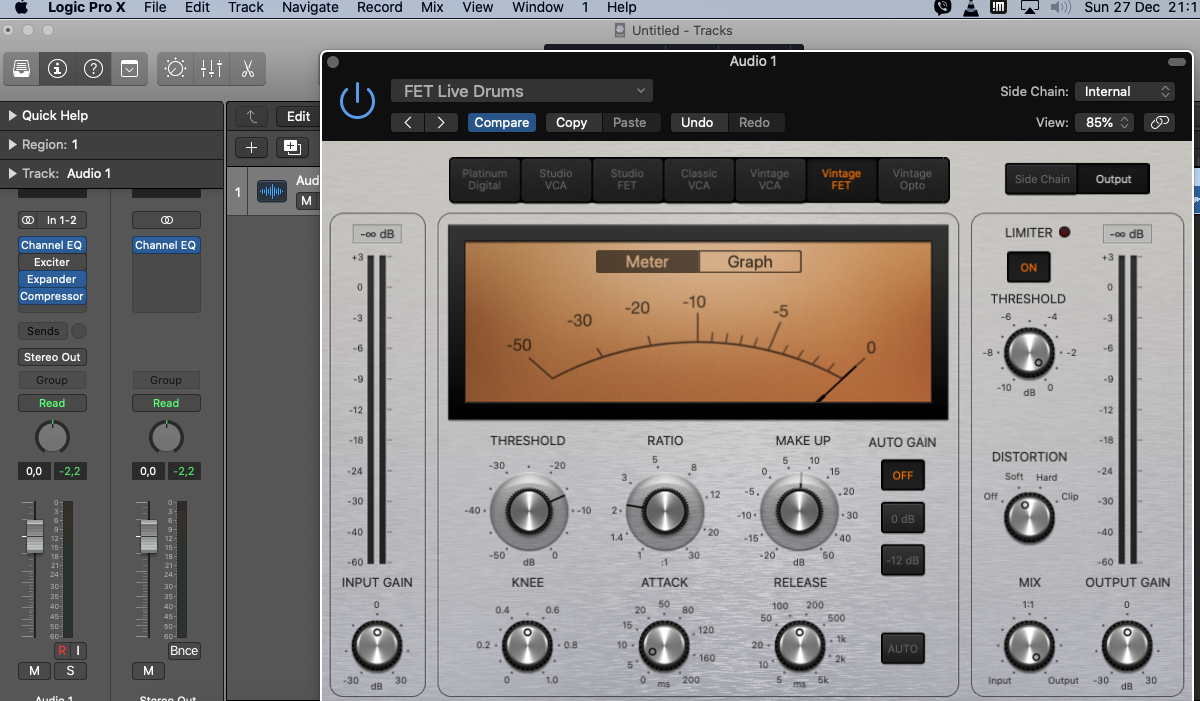Click the Stereo Out channel stereo format icon

click(x=167, y=220)
